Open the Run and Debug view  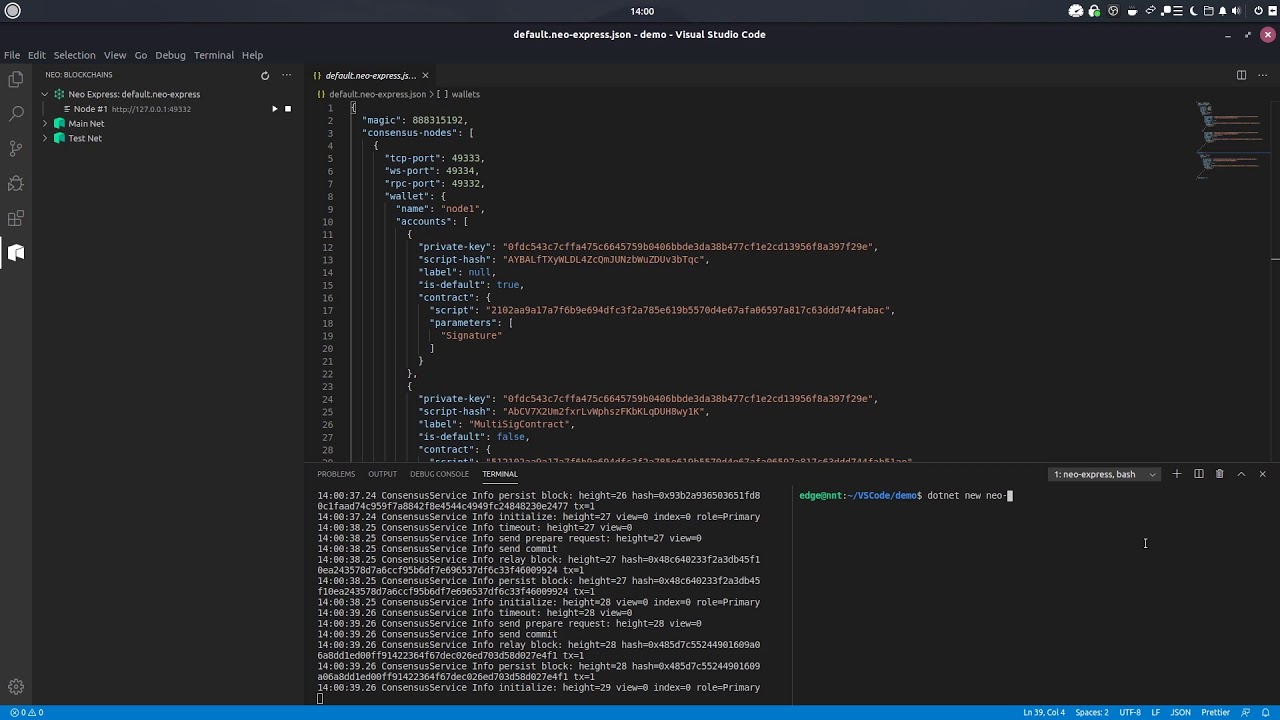click(16, 184)
